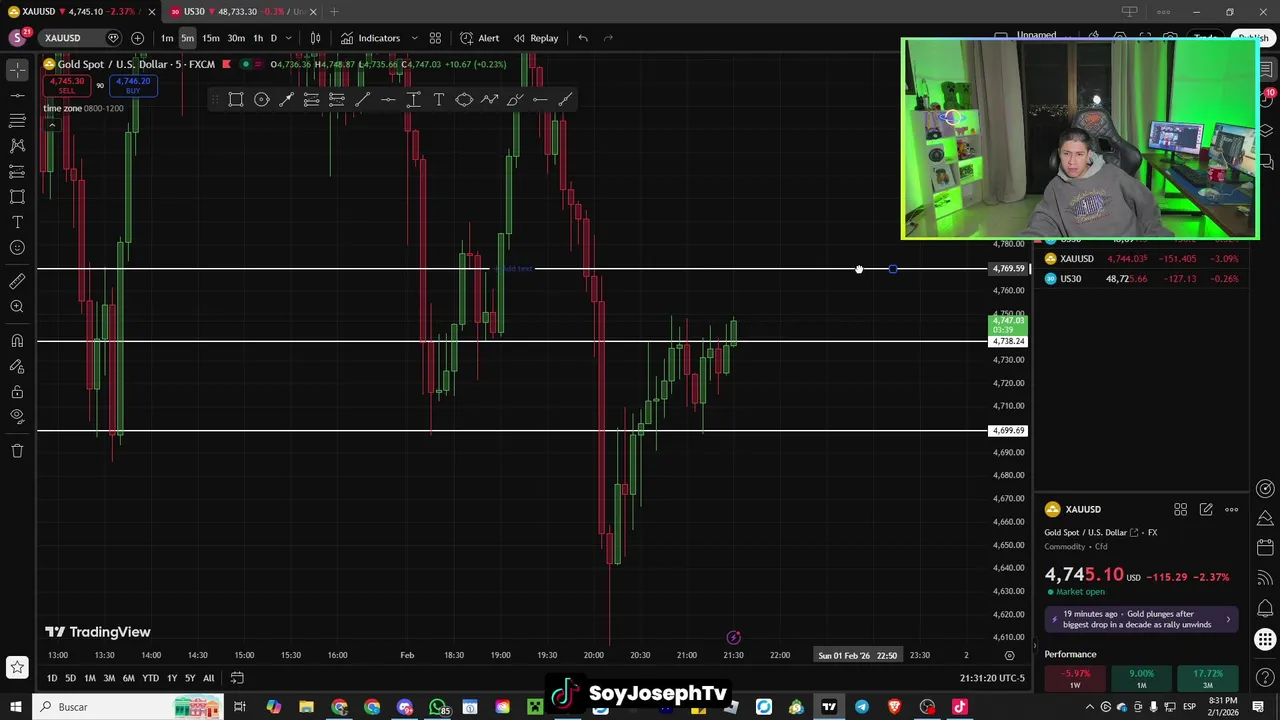The width and height of the screenshot is (1280, 720).
Task: Expand the Indicators favorites dropdown arrow
Action: coord(414,38)
